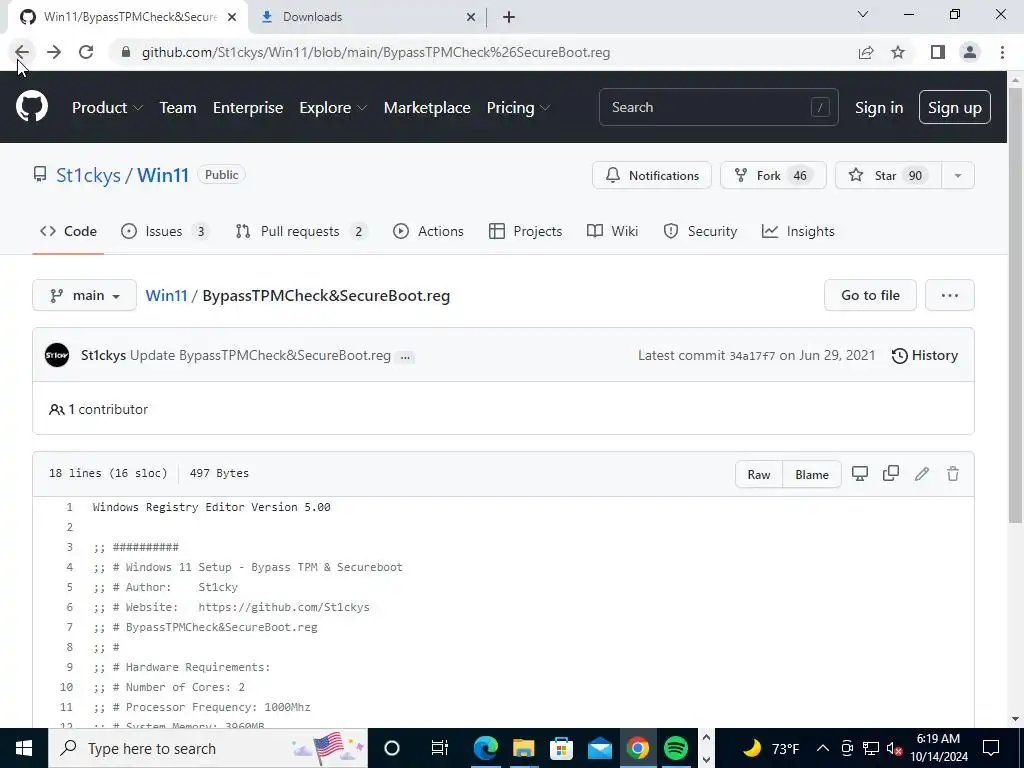Fork the repository

point(773,176)
